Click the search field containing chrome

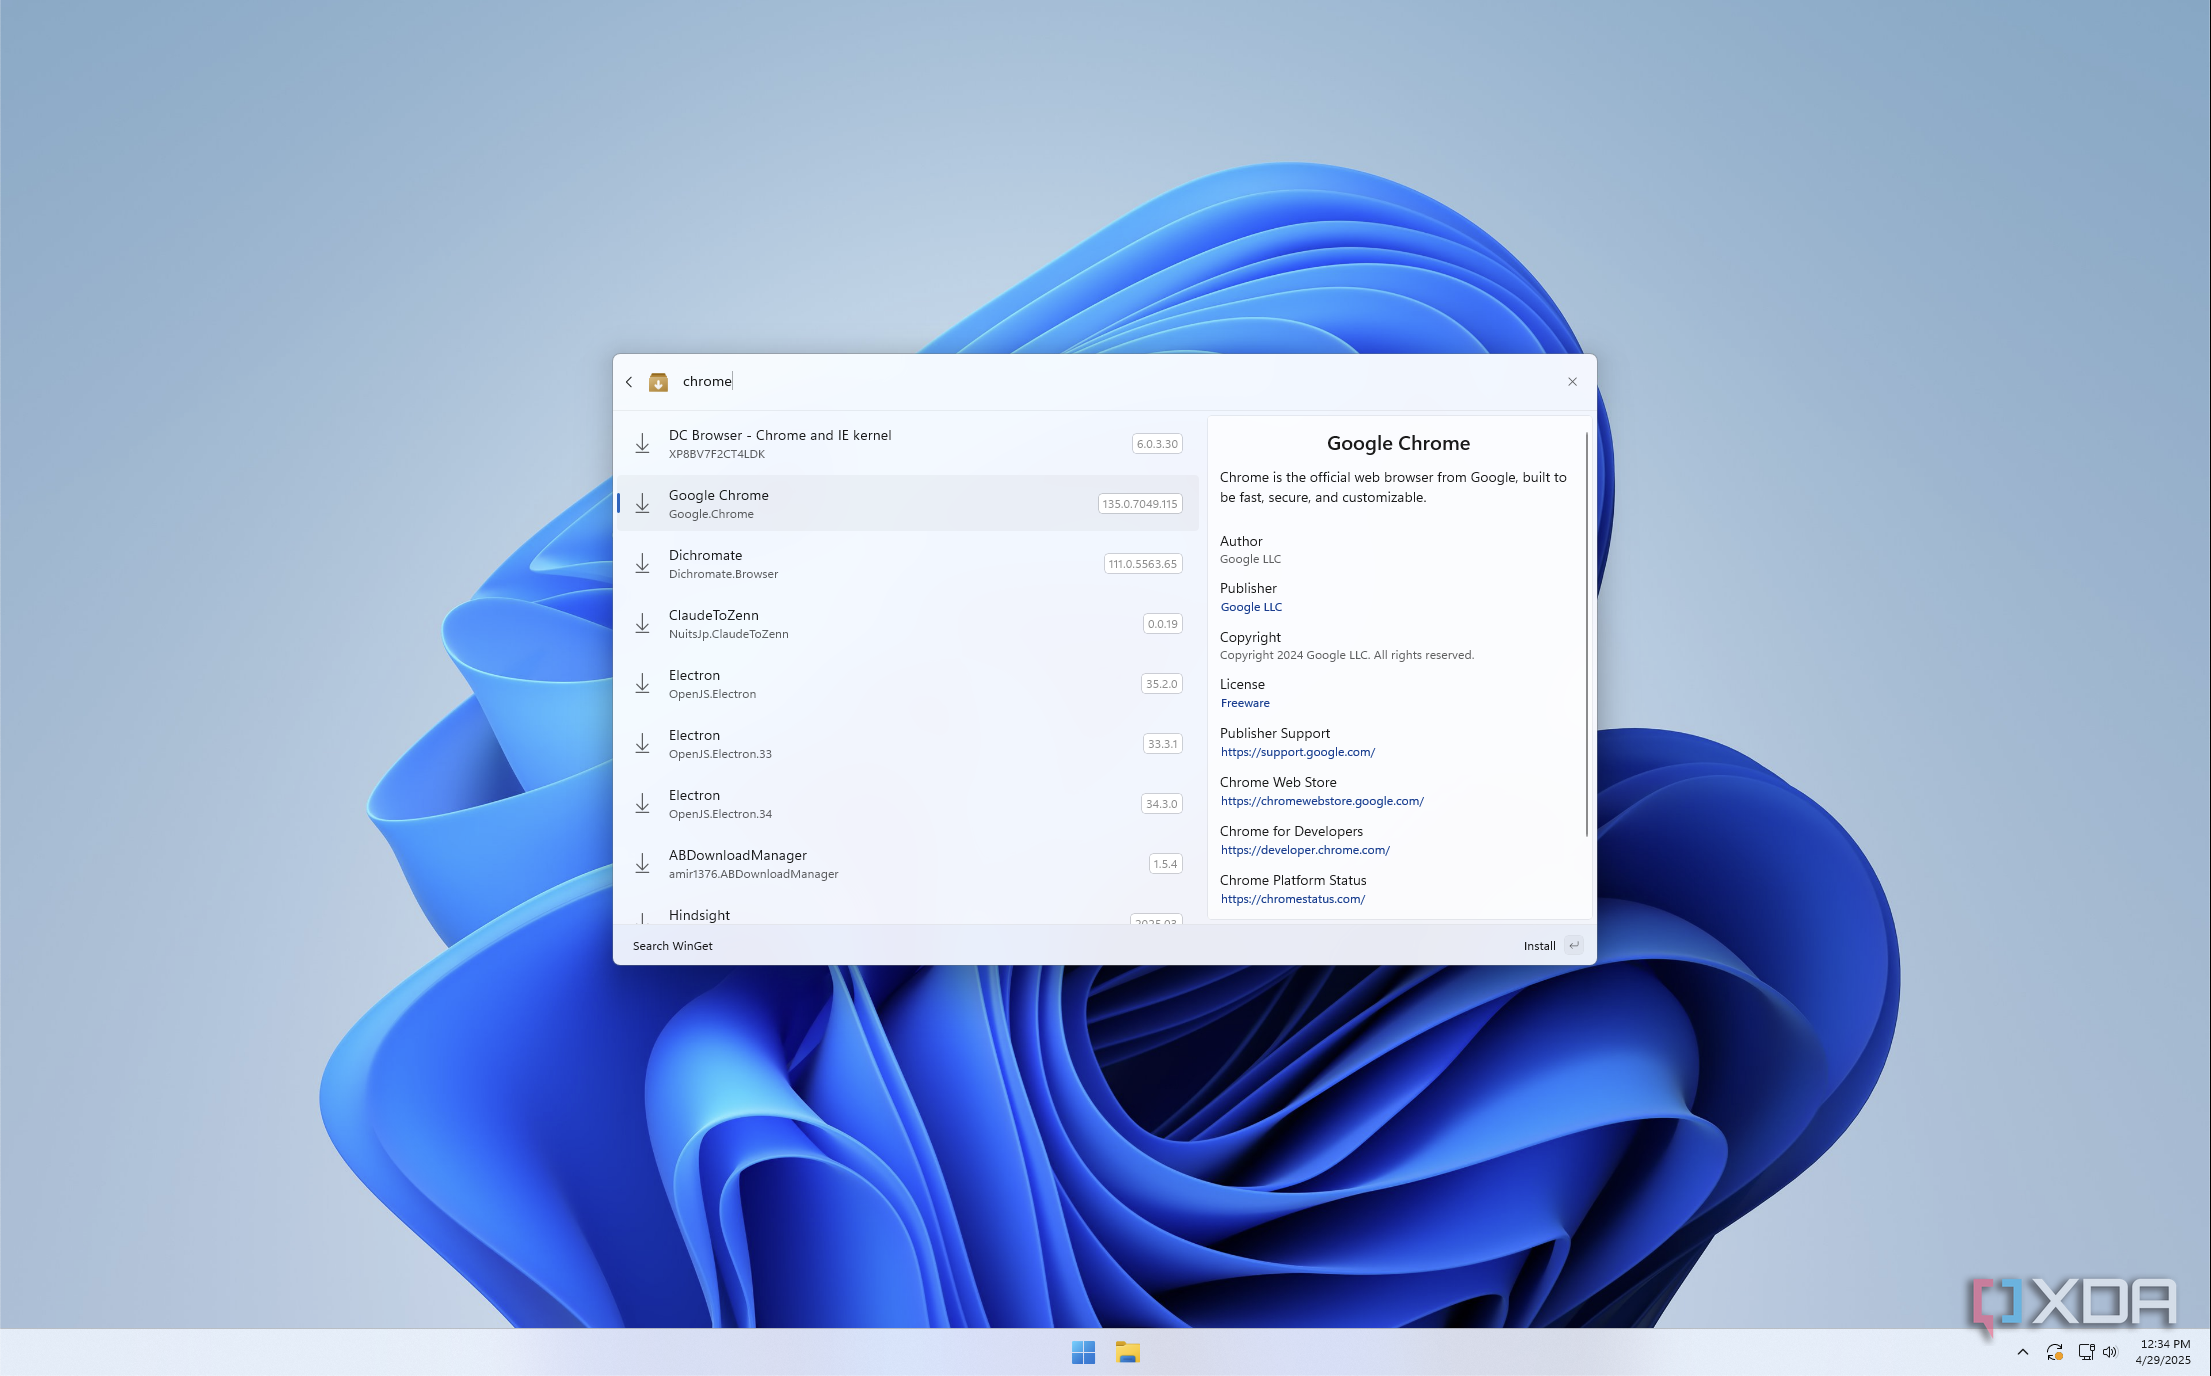click(1115, 381)
